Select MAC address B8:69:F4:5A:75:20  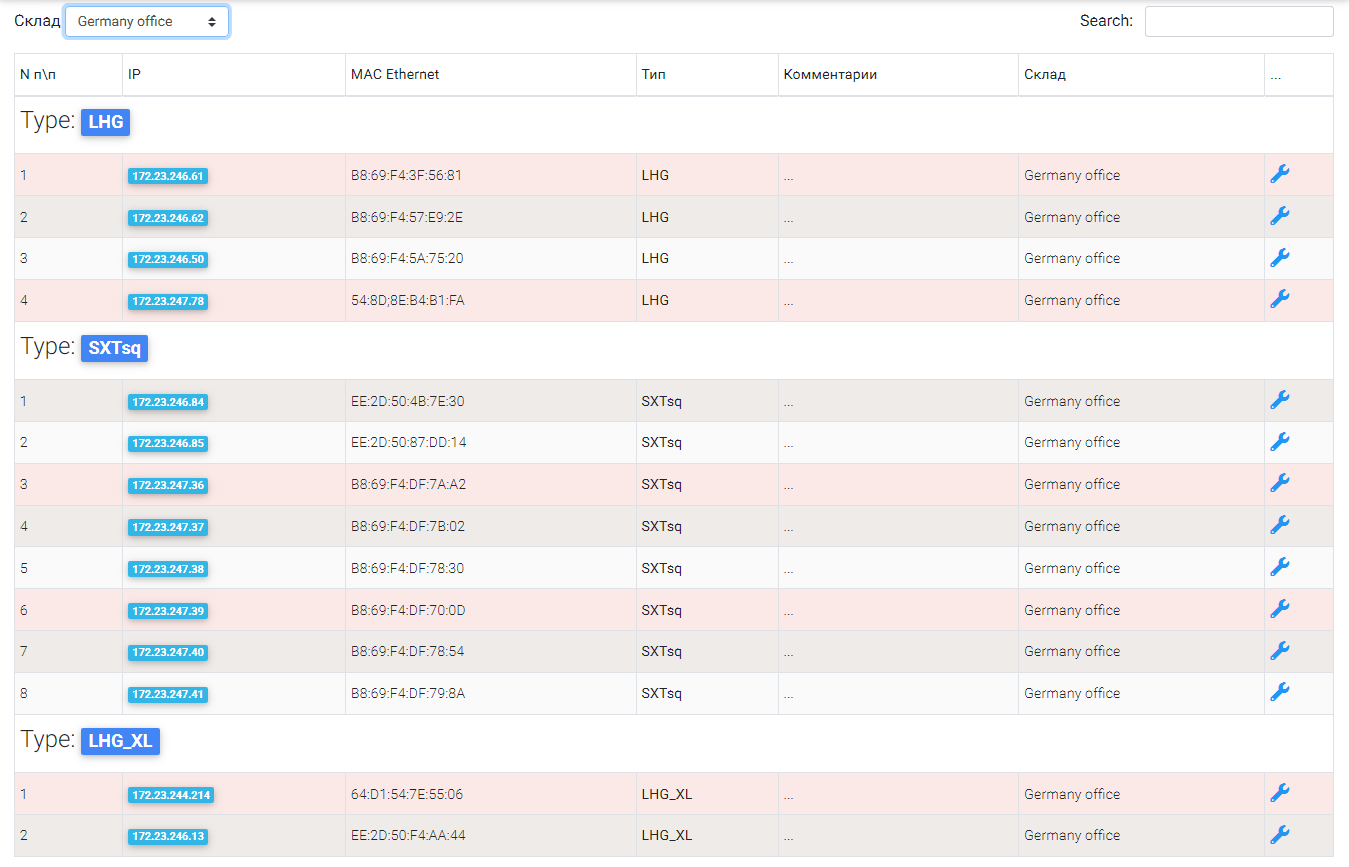click(407, 258)
